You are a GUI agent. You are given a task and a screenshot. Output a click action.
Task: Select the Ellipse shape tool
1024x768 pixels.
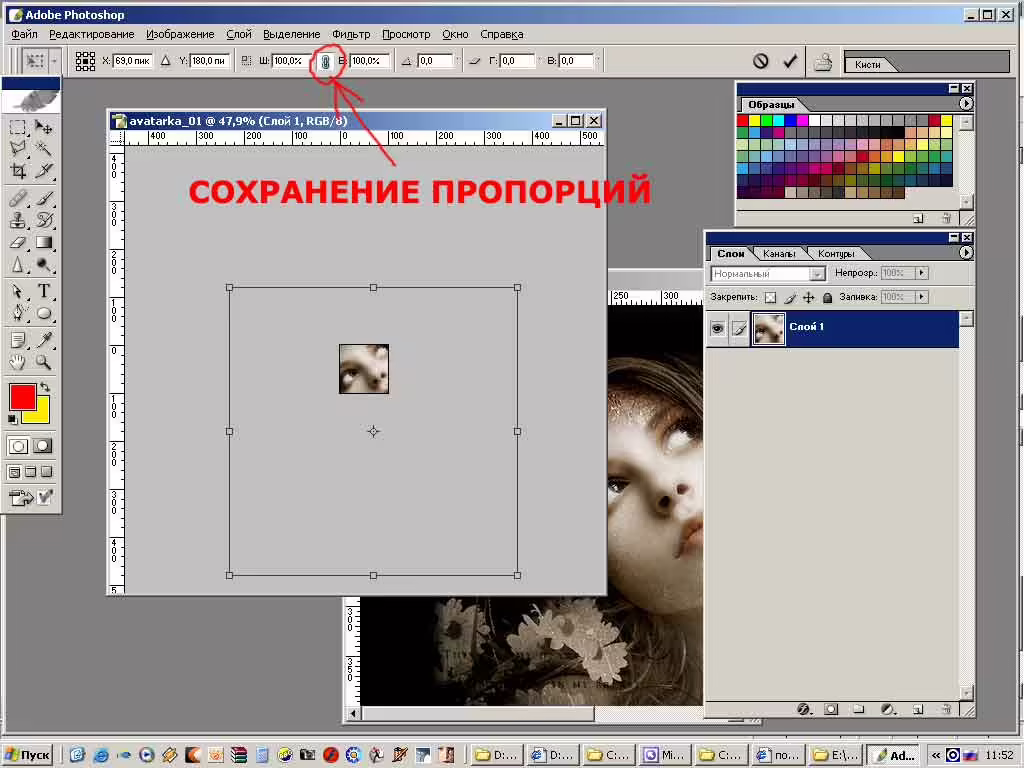[x=44, y=313]
